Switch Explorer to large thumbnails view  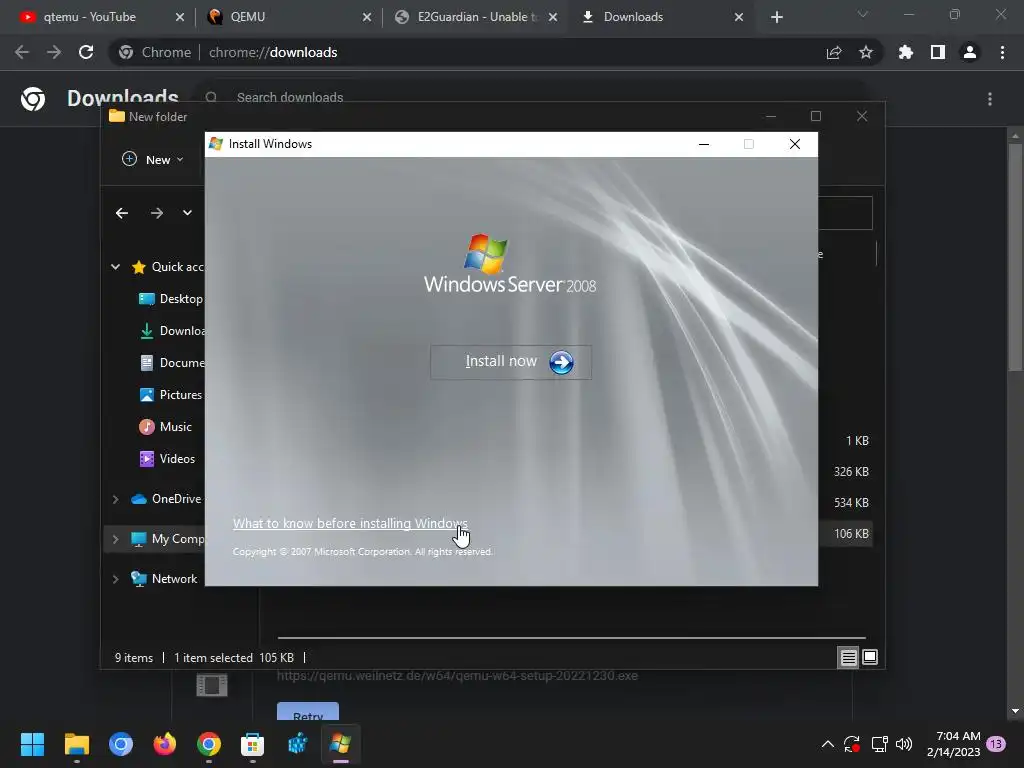coord(870,657)
